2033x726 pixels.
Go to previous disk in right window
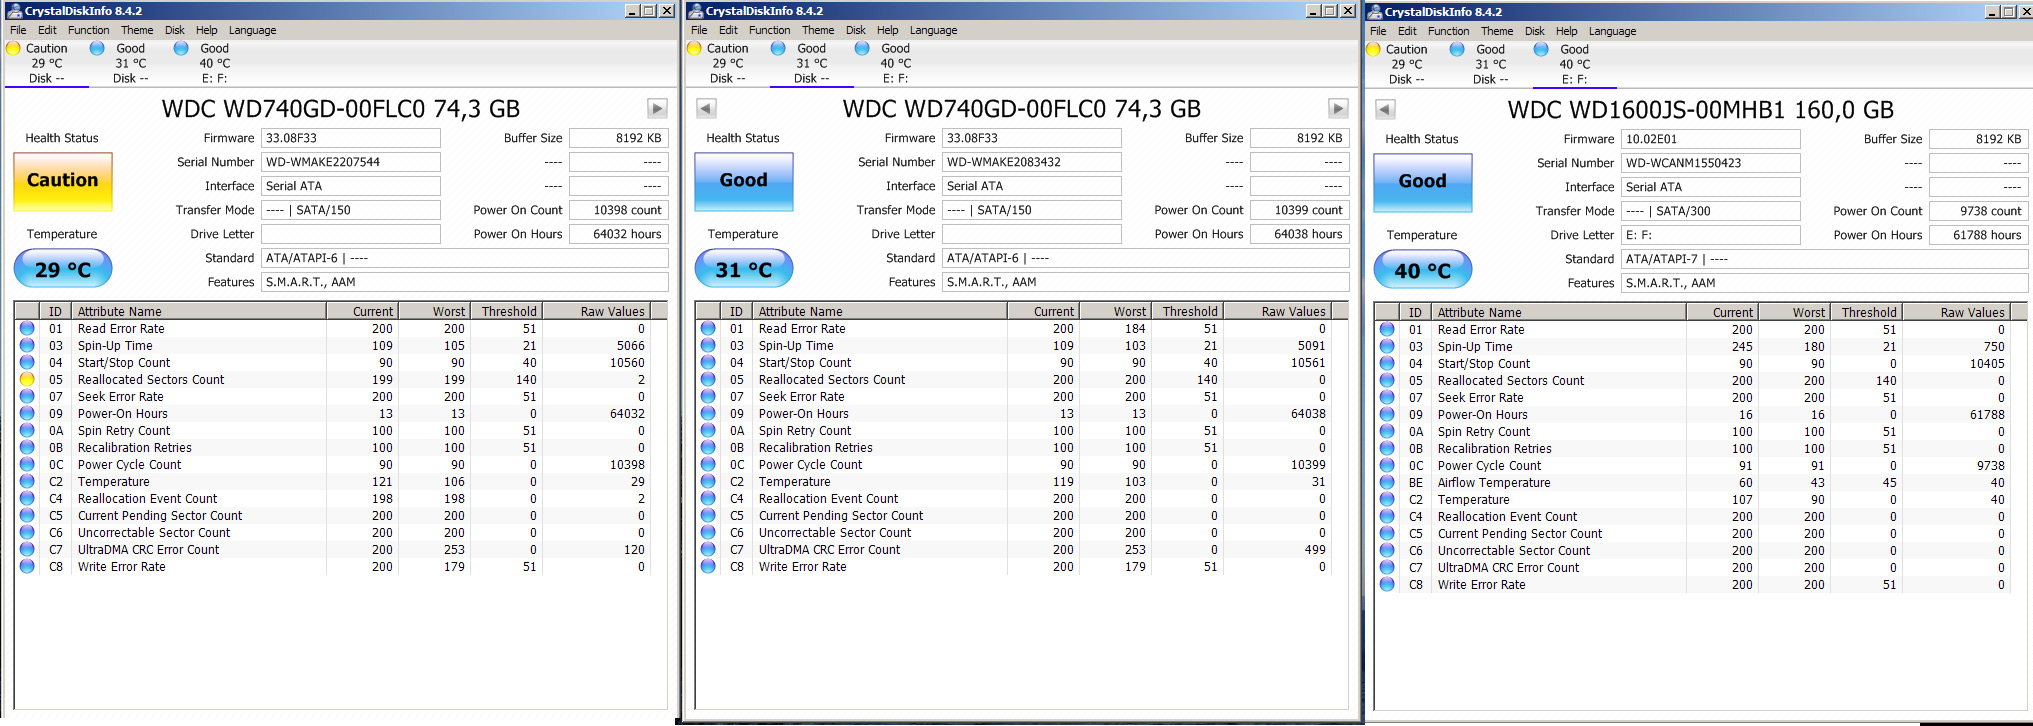pyautogui.click(x=1385, y=109)
